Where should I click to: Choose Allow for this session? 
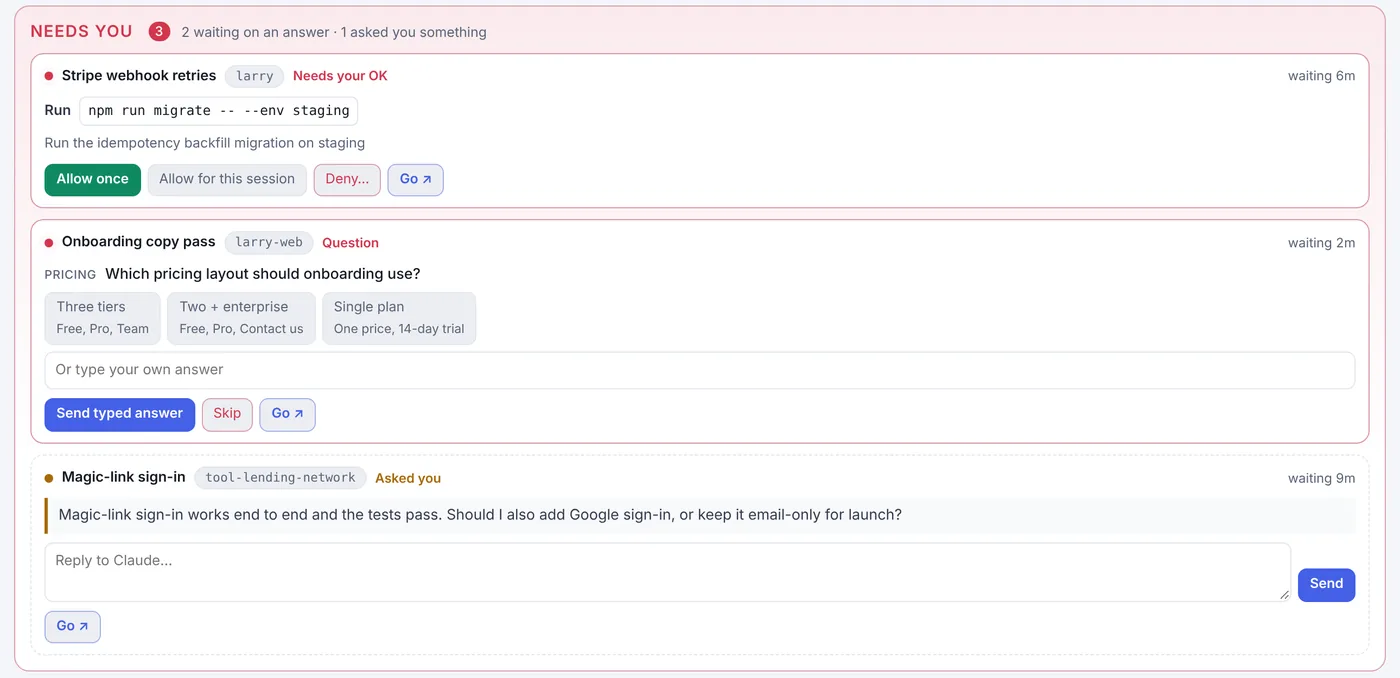pos(227,180)
